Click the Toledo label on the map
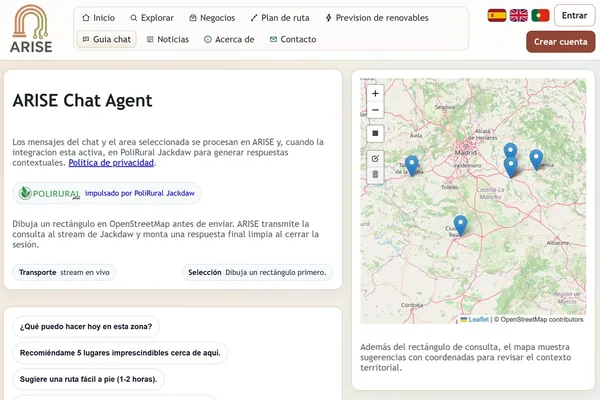Screen dimensions: 600x400 click(x=450, y=187)
